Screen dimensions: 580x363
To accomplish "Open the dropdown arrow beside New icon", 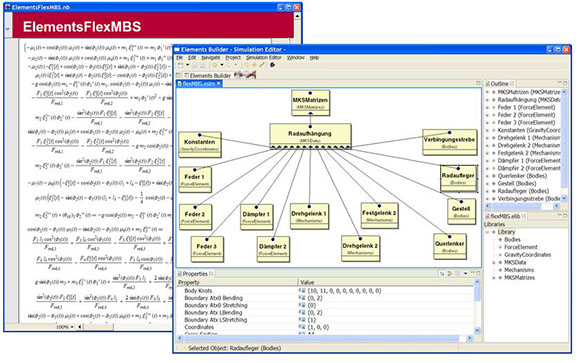I will pos(188,65).
